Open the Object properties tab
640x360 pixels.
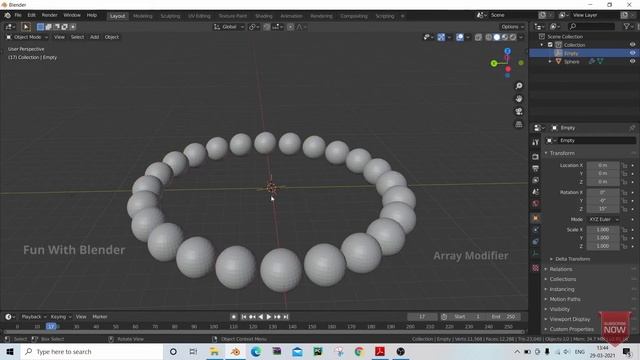coord(536,218)
